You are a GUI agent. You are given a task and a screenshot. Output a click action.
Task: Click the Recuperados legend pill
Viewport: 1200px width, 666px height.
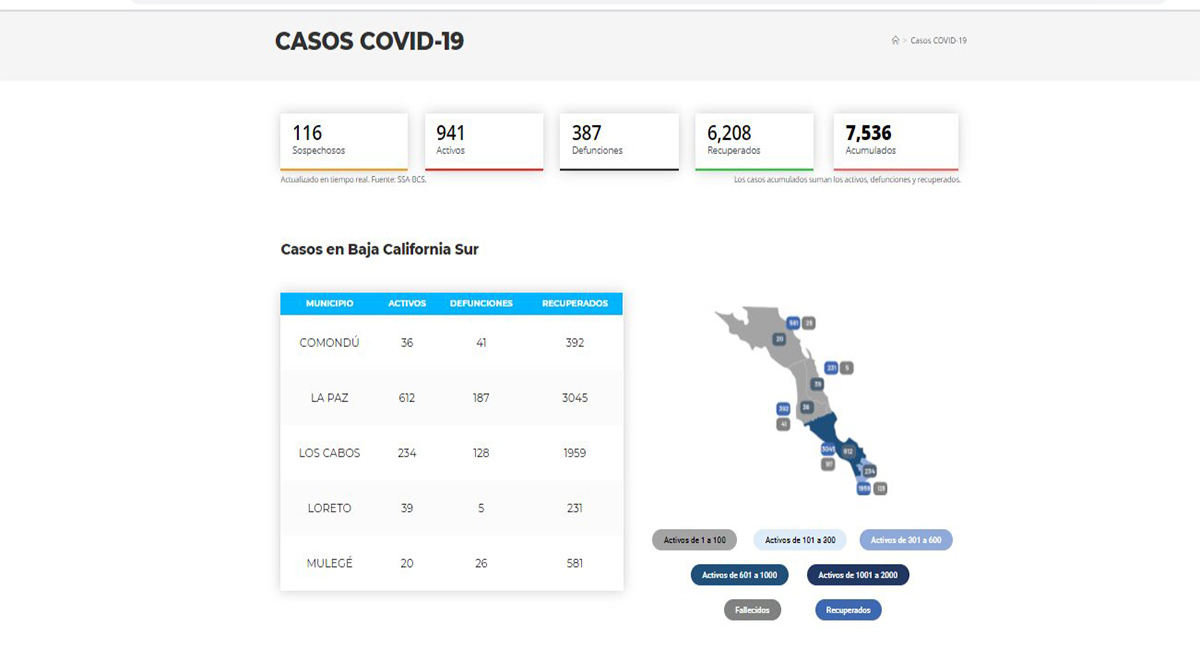(848, 610)
